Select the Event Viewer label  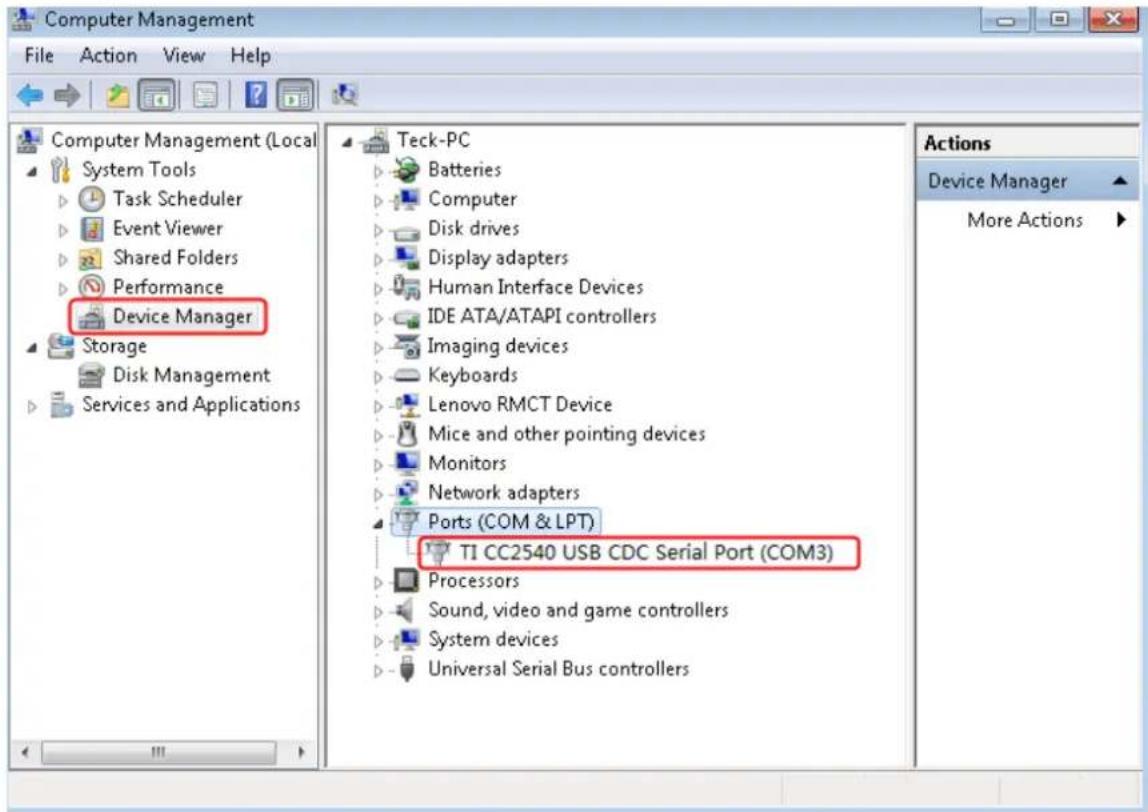[168, 228]
